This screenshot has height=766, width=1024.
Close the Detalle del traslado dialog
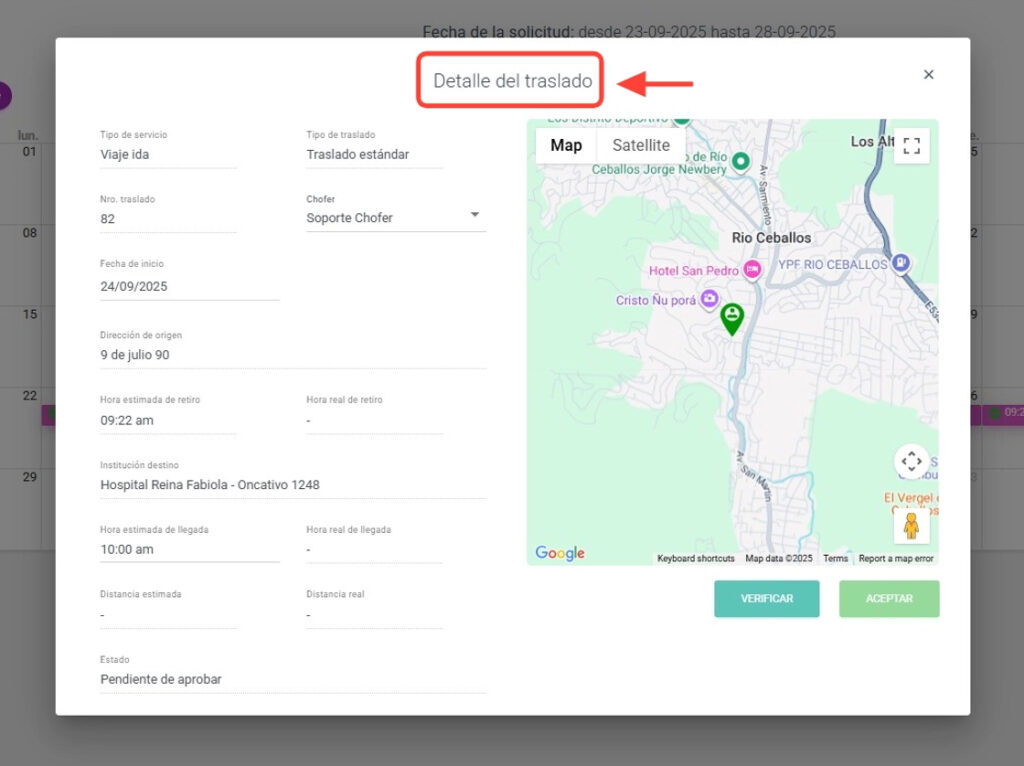click(928, 75)
